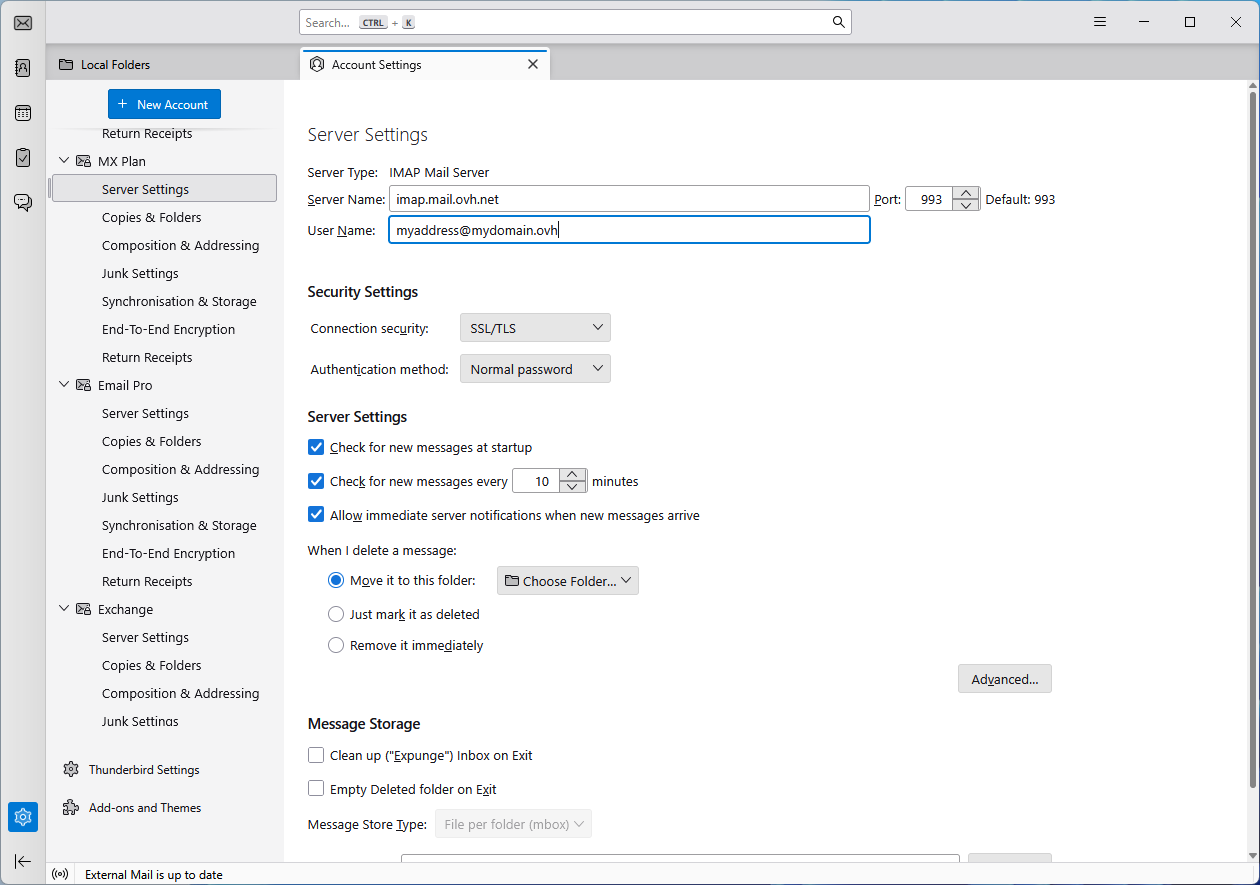Open the Mail space icon
Image resolution: width=1260 pixels, height=885 pixels.
23,23
